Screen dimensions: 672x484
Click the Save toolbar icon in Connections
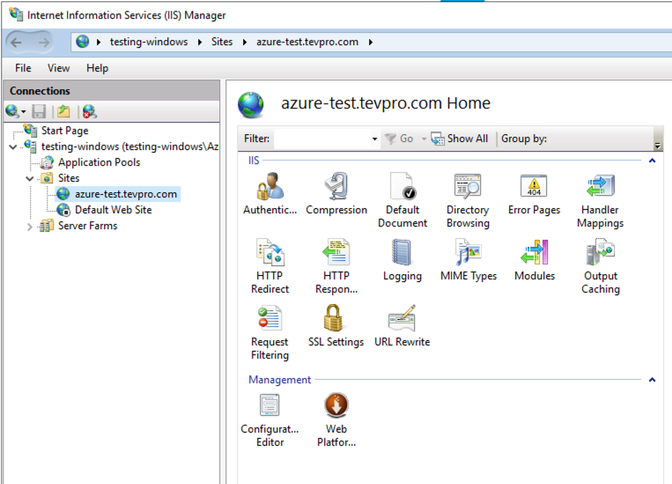tap(39, 111)
